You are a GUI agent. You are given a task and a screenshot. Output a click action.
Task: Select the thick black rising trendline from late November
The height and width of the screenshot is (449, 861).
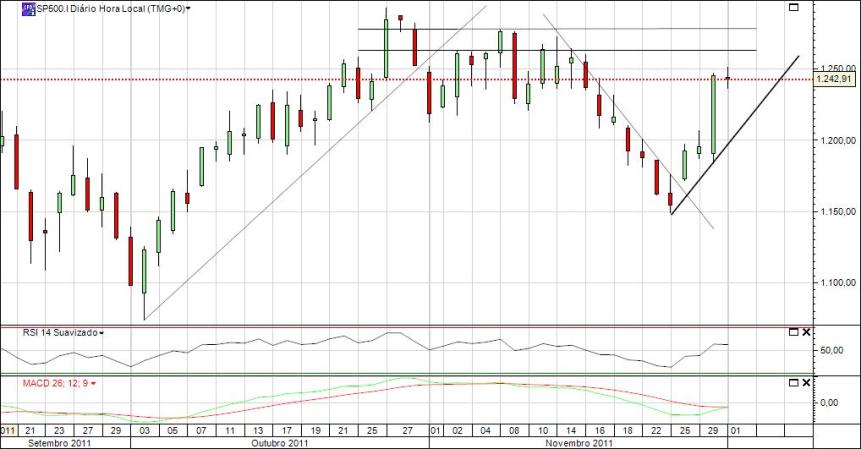[735, 134]
